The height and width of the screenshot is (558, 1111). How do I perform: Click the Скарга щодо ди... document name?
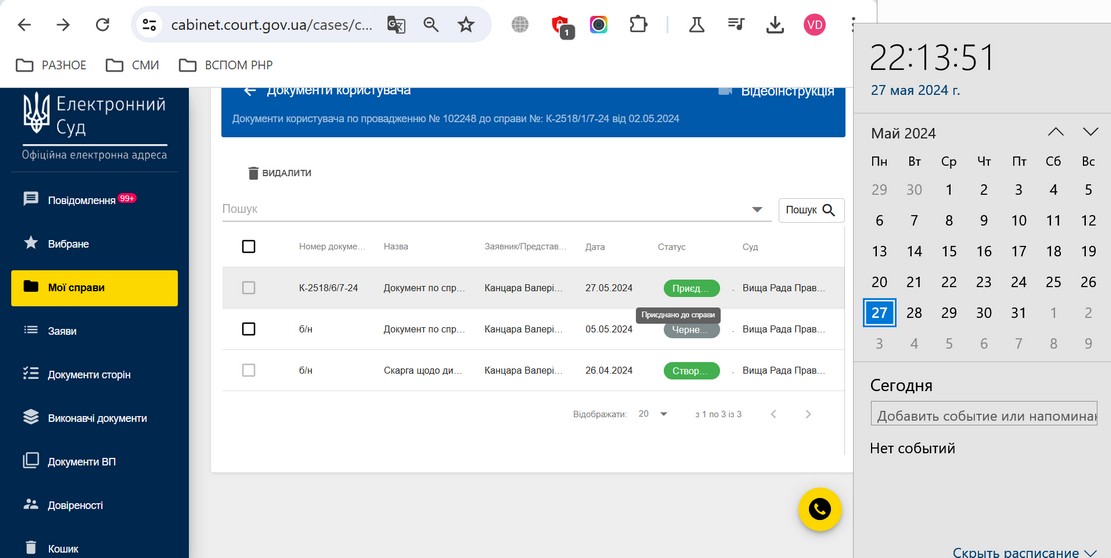point(424,370)
